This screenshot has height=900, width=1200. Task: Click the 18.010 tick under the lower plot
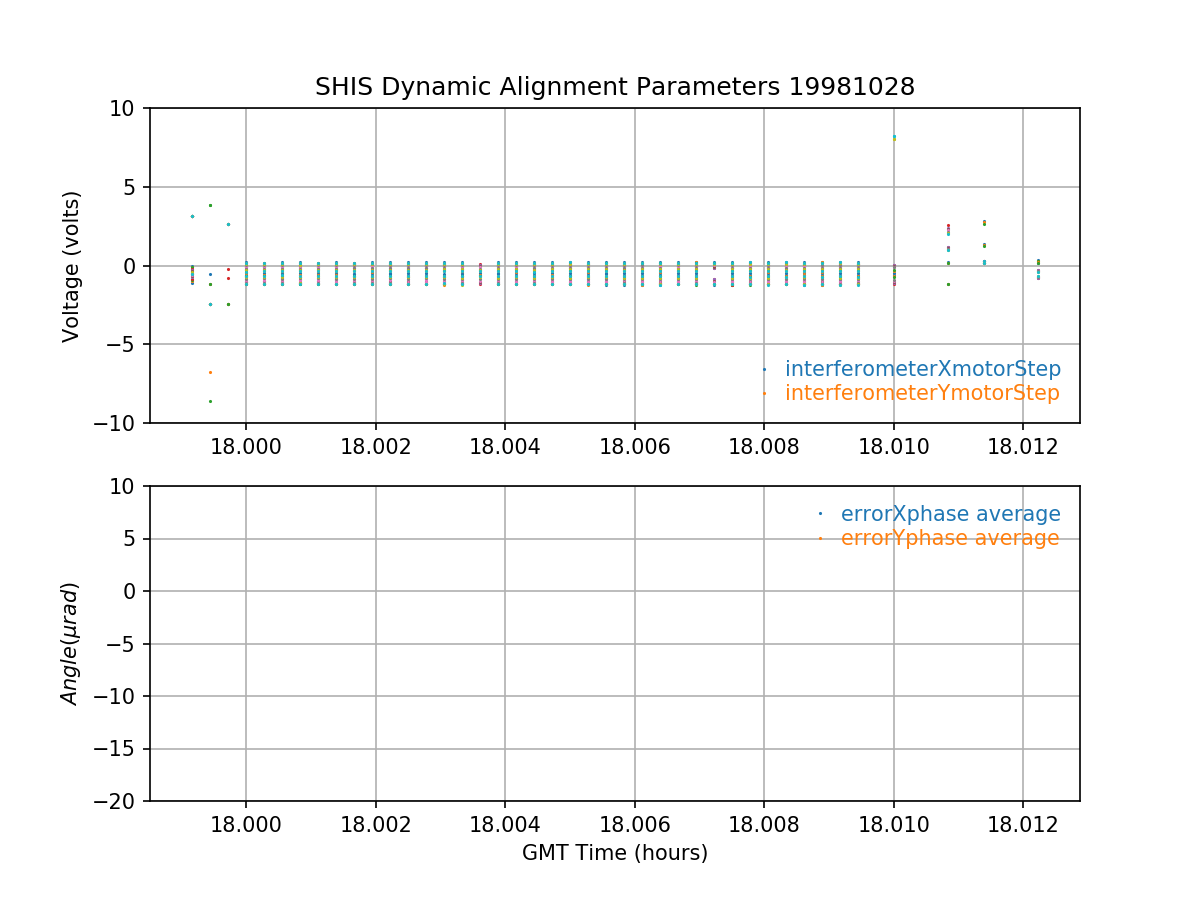(x=893, y=824)
